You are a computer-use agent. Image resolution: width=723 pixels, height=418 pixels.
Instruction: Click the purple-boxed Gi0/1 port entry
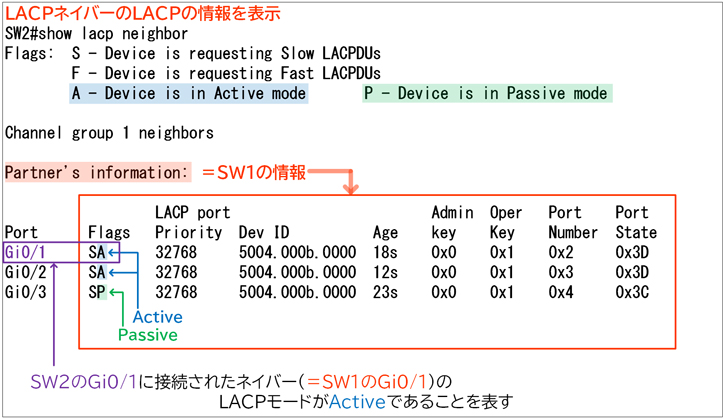[27, 252]
